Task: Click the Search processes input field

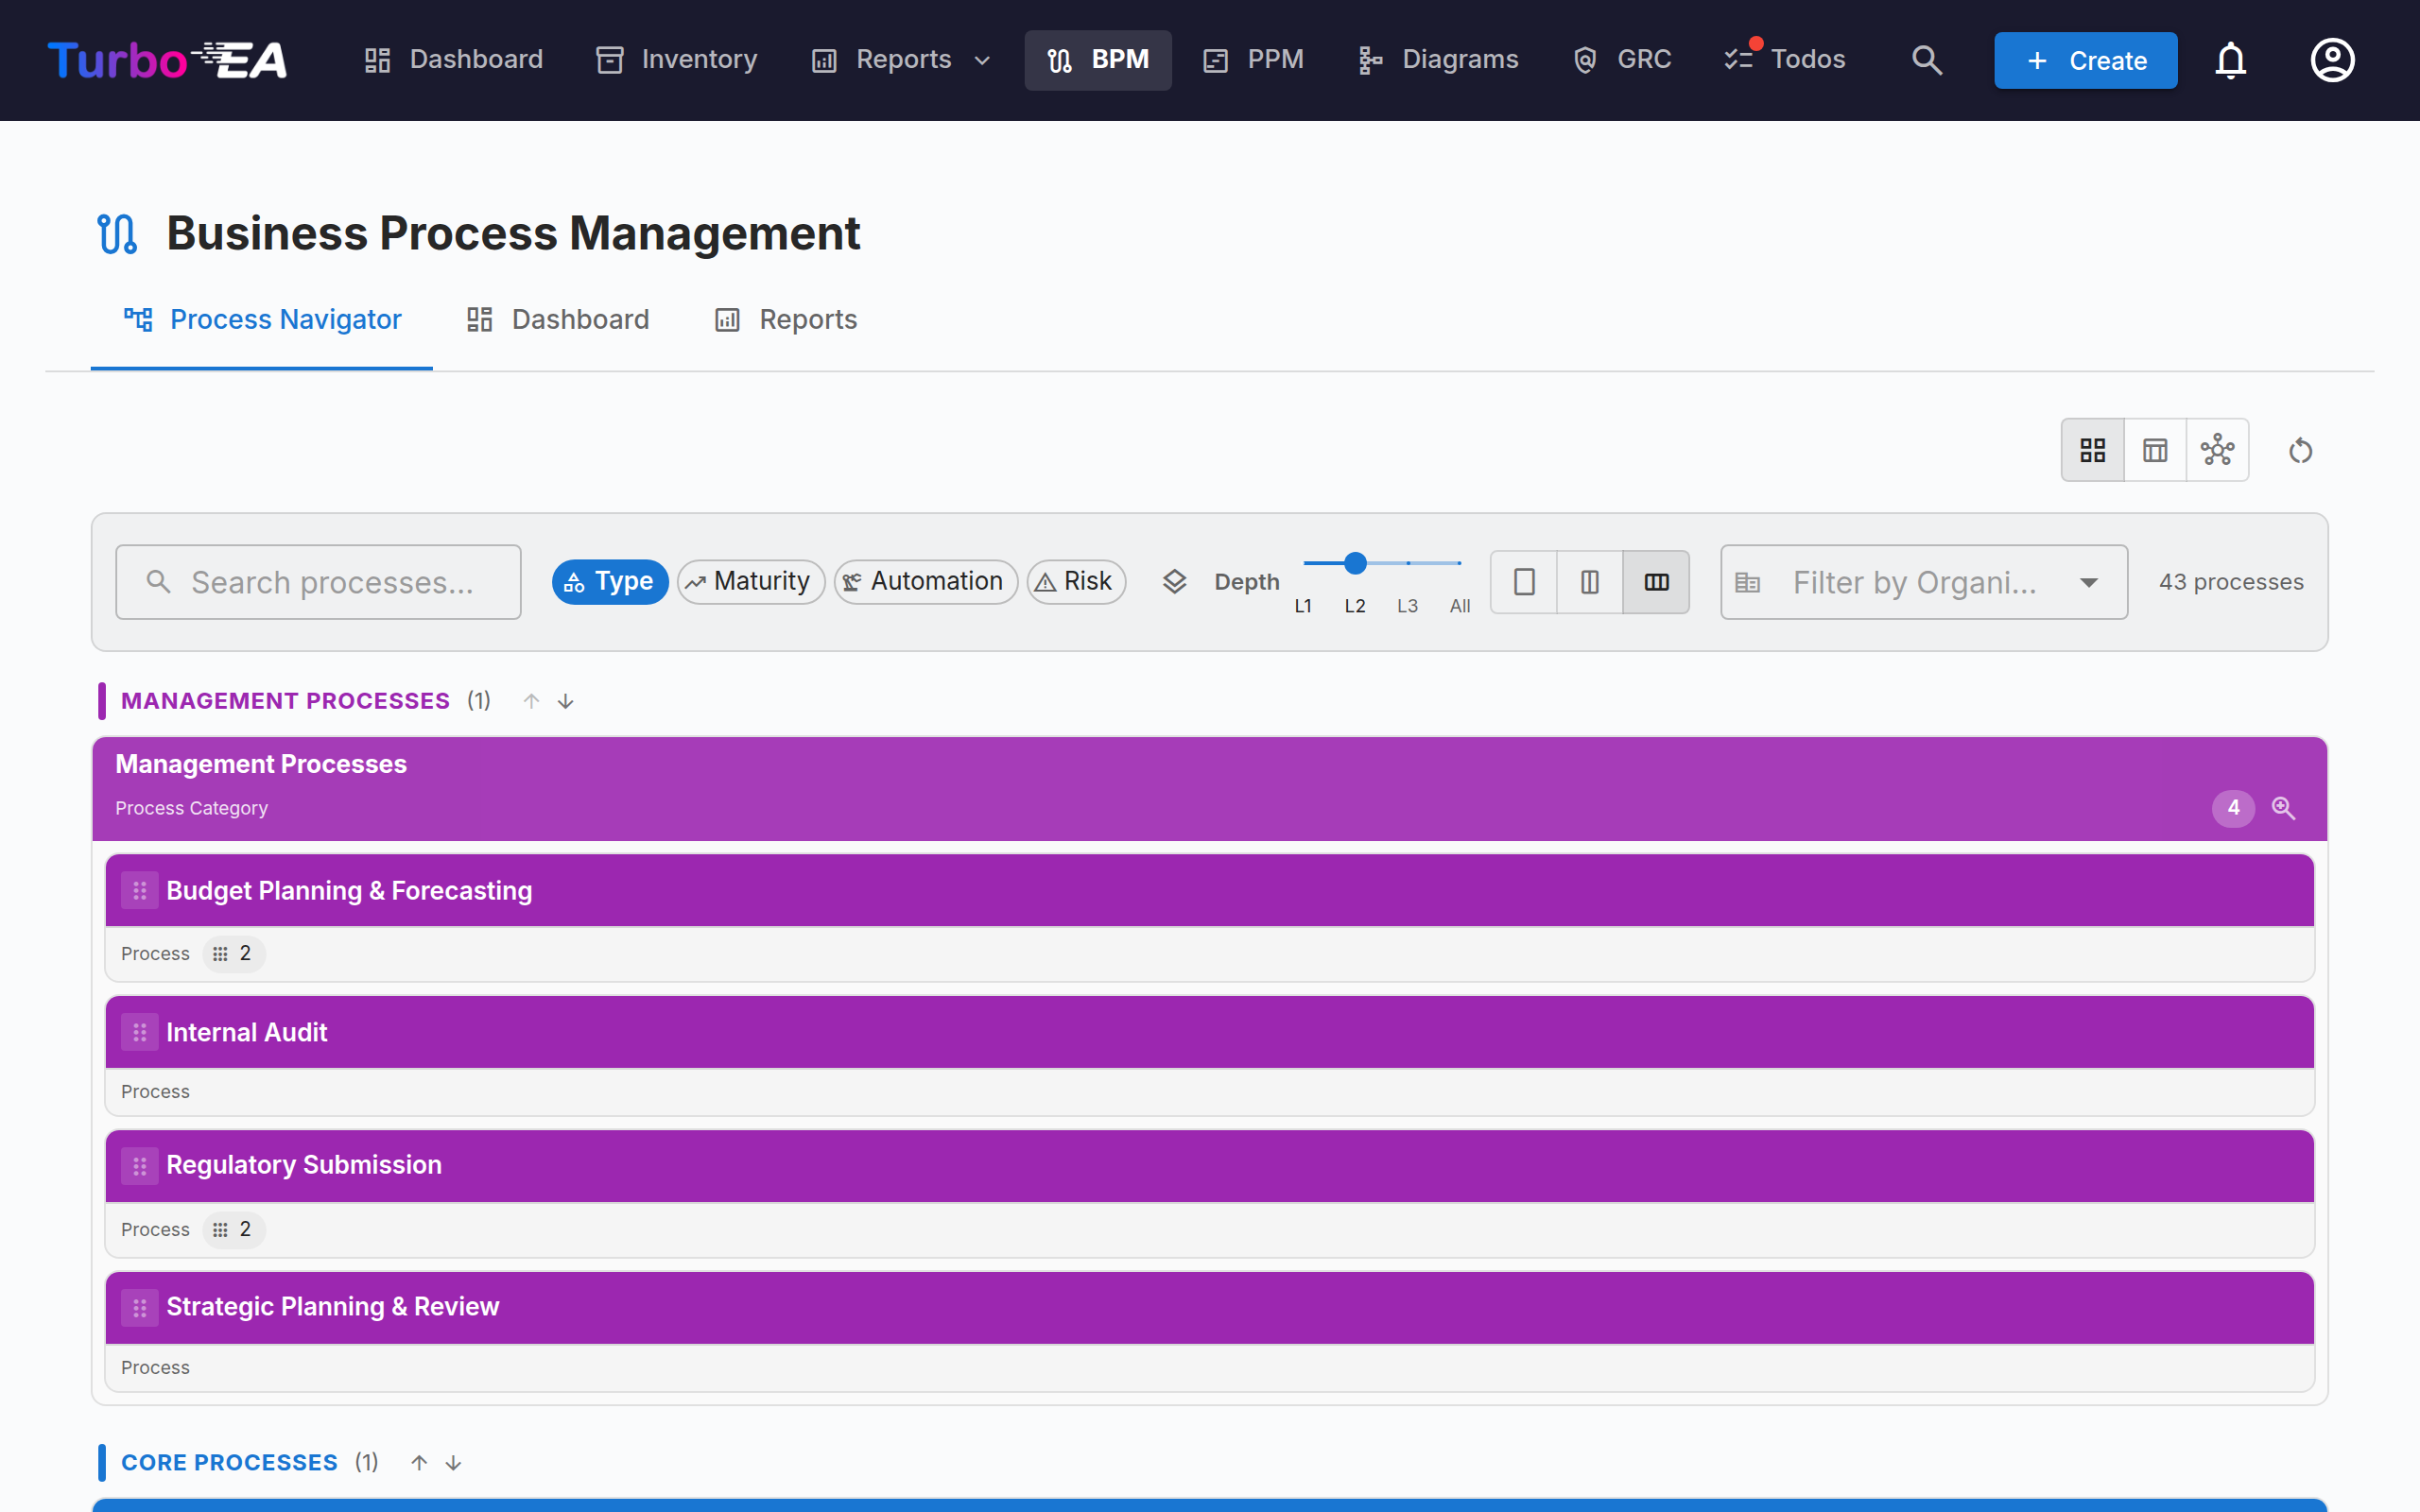Action: (x=318, y=582)
